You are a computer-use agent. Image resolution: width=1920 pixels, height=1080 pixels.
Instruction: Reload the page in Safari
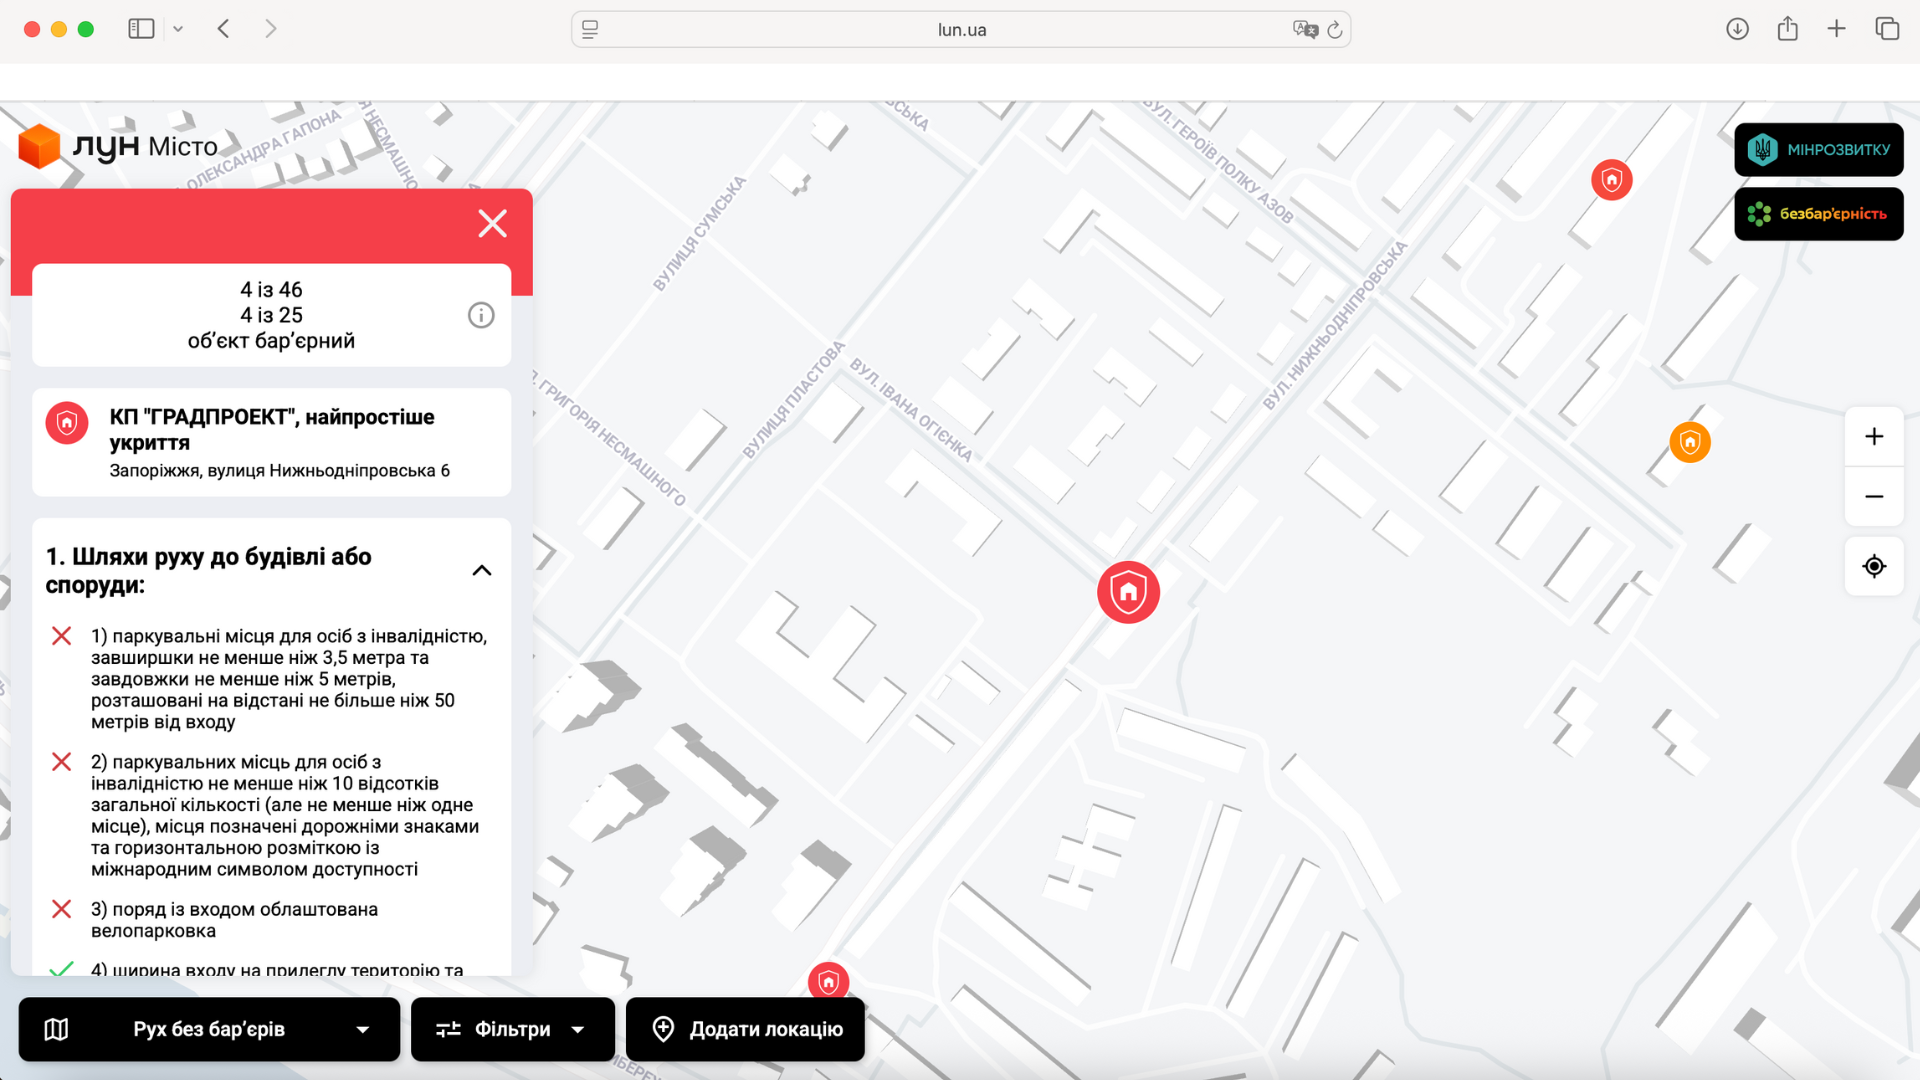click(x=1335, y=30)
